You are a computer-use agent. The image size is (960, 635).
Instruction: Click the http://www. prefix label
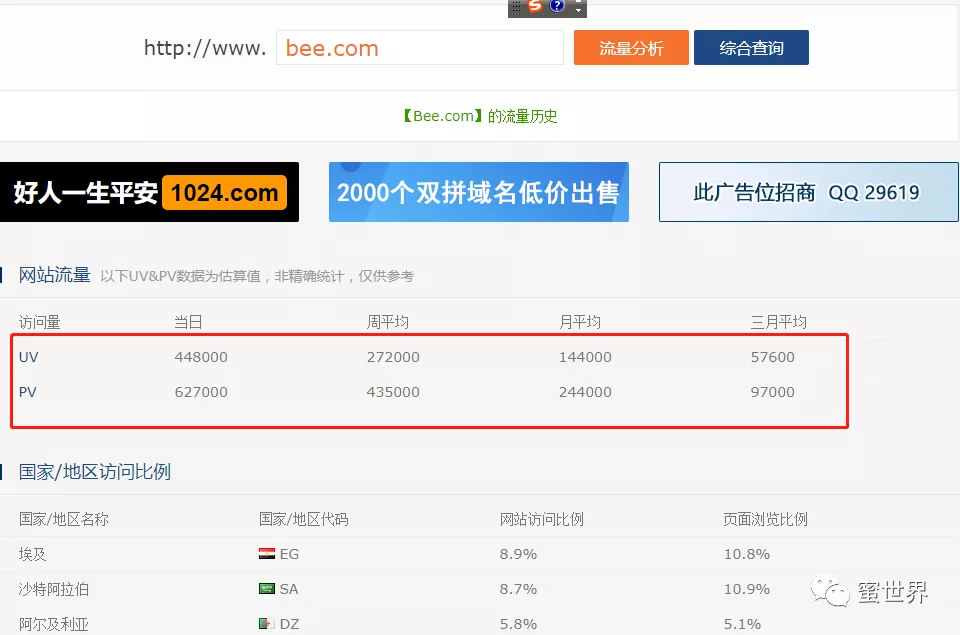204,48
